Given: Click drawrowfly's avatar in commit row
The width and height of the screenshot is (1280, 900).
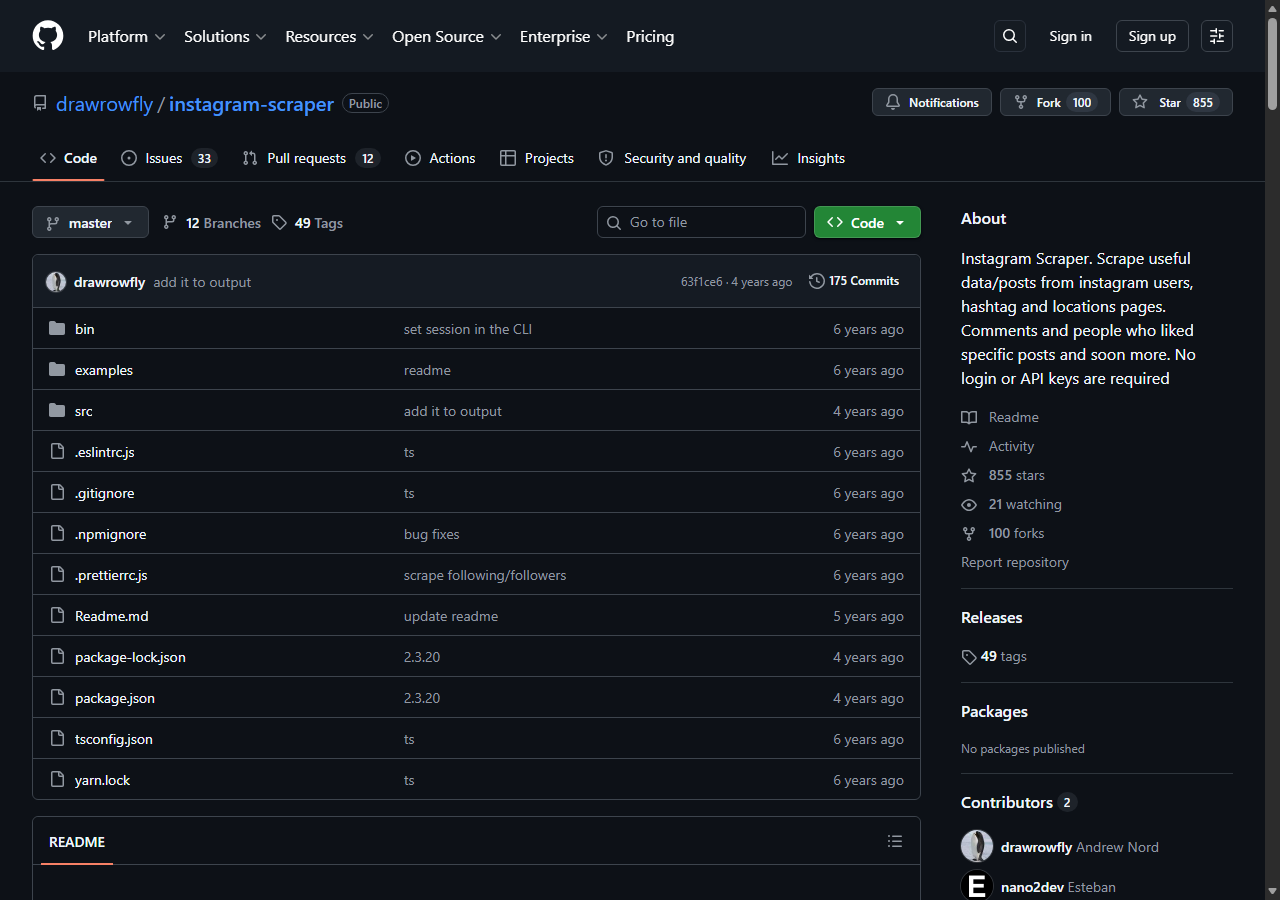Looking at the screenshot, I should tap(56, 282).
